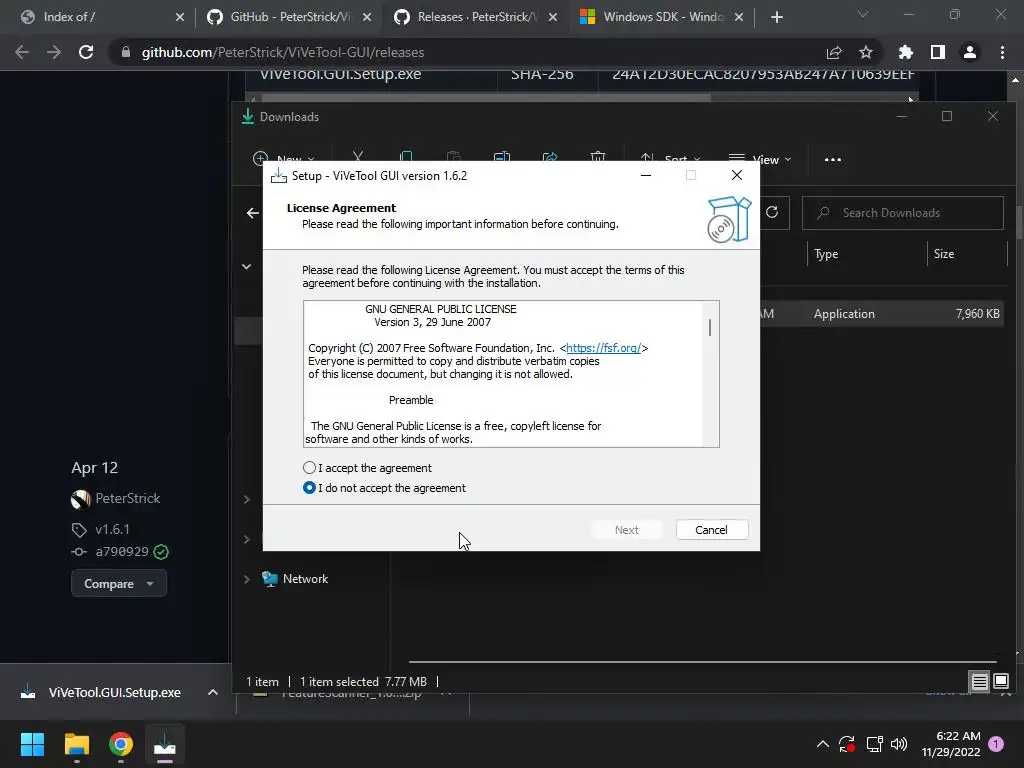Show hidden system tray icons

tap(823, 744)
